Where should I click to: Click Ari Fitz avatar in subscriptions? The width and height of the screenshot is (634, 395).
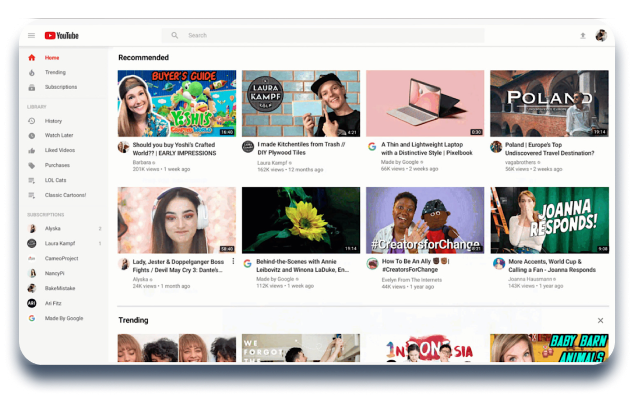click(32, 303)
